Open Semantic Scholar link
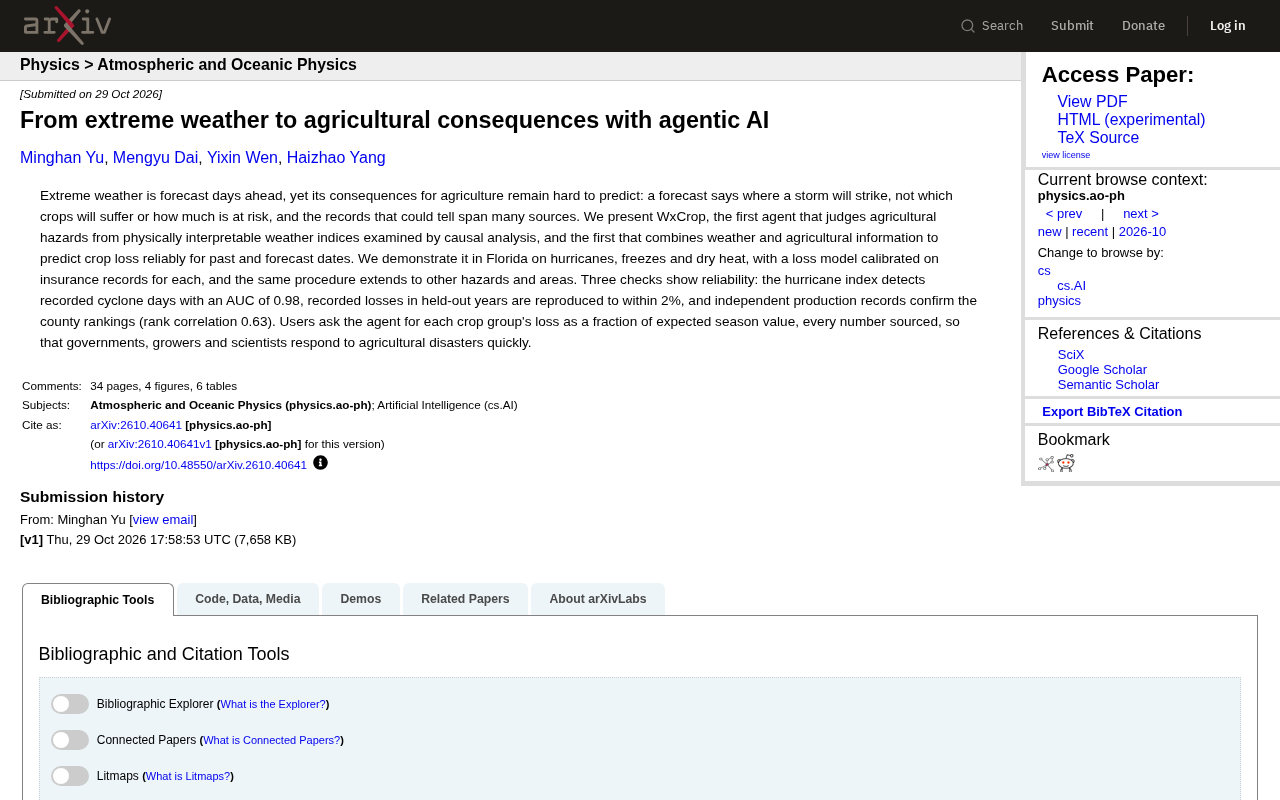The height and width of the screenshot is (800, 1280). pyautogui.click(x=1108, y=385)
